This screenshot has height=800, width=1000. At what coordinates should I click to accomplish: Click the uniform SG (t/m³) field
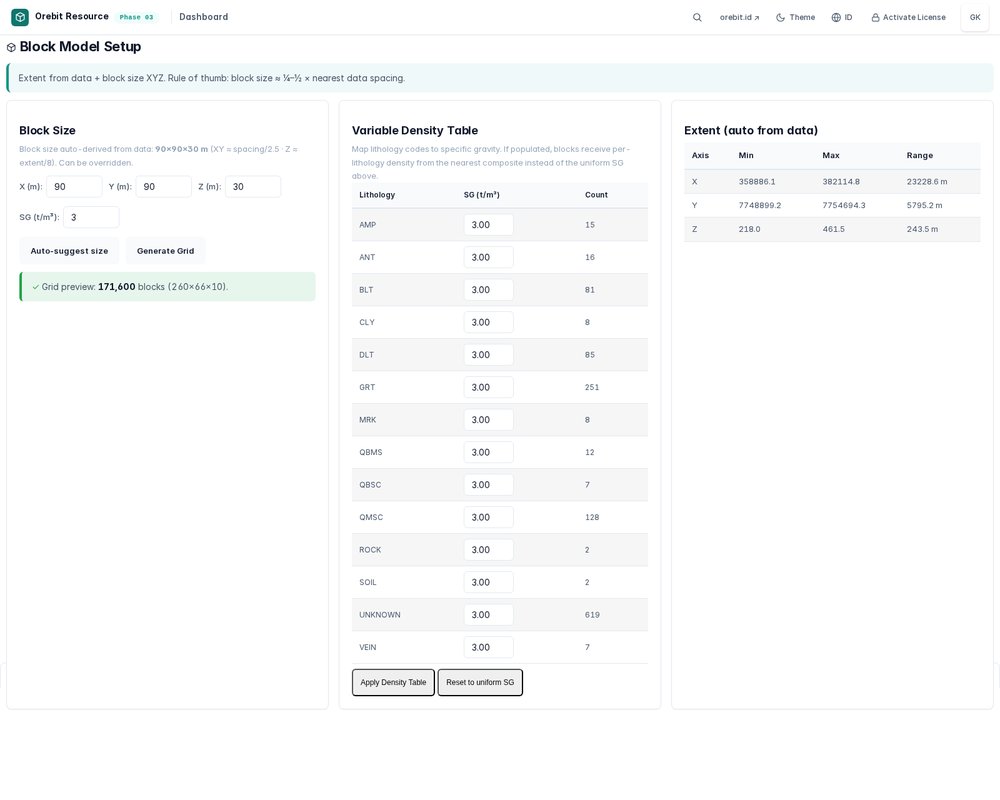tap(91, 217)
